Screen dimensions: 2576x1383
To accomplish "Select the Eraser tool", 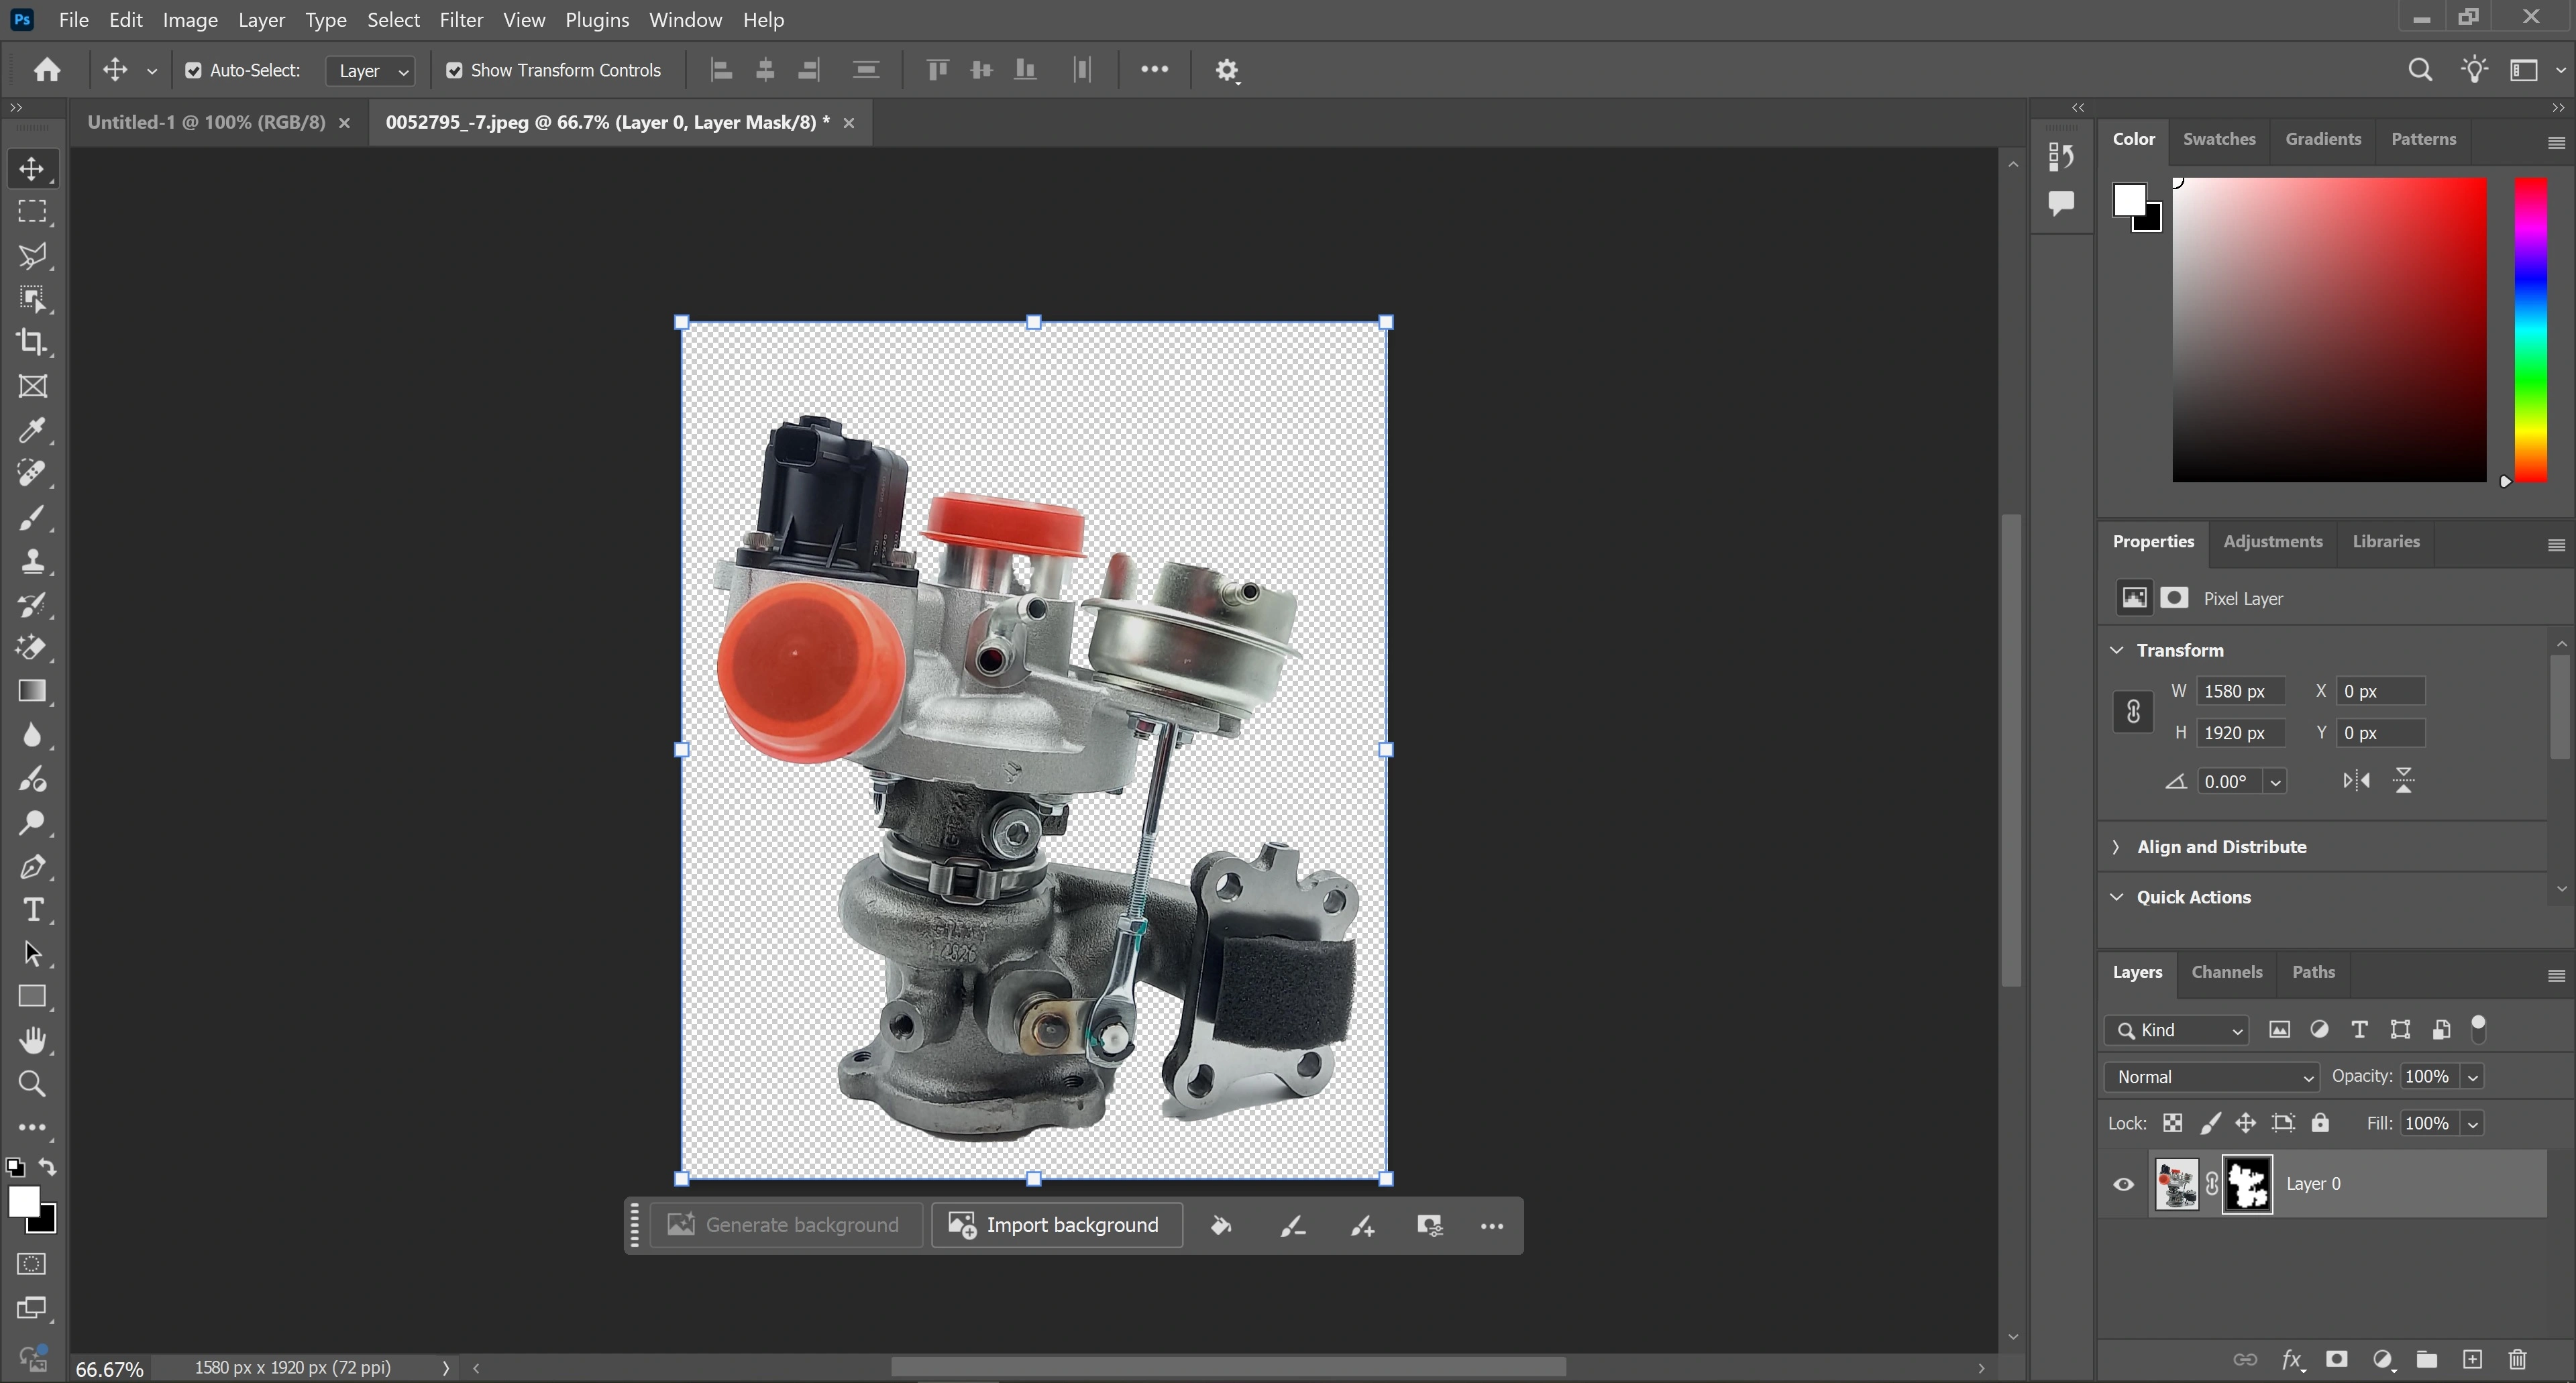I will (x=32, y=648).
